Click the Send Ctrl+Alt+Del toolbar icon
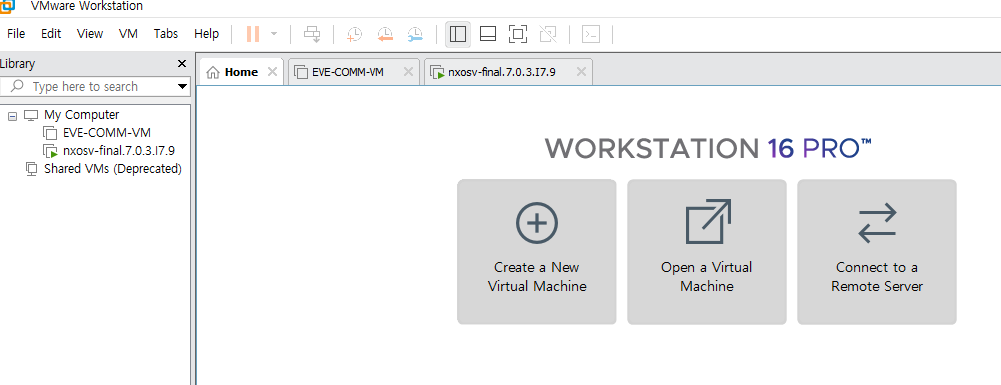The image size is (1001, 385). point(312,34)
